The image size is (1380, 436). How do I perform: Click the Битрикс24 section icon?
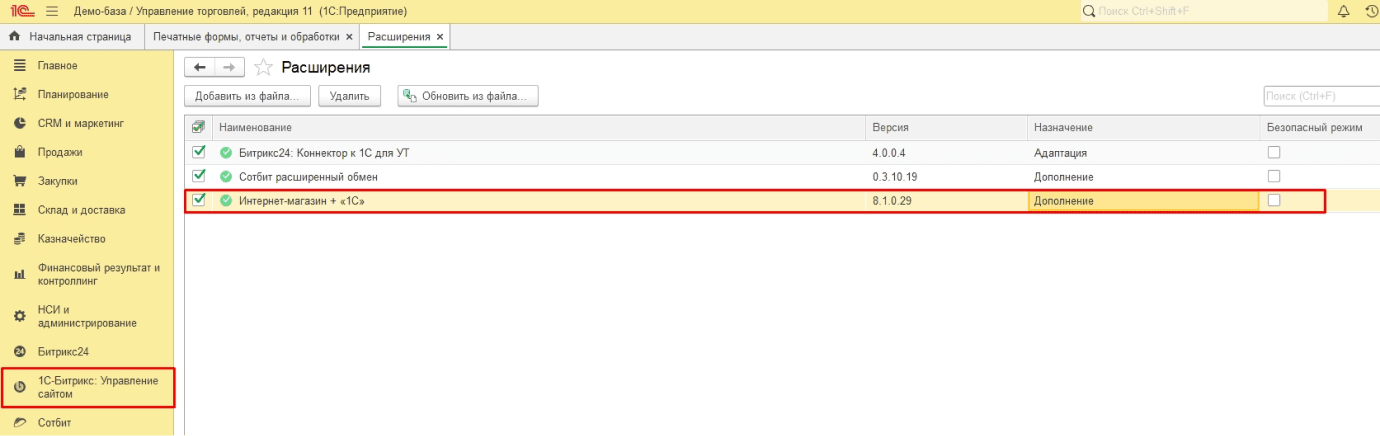click(x=18, y=351)
